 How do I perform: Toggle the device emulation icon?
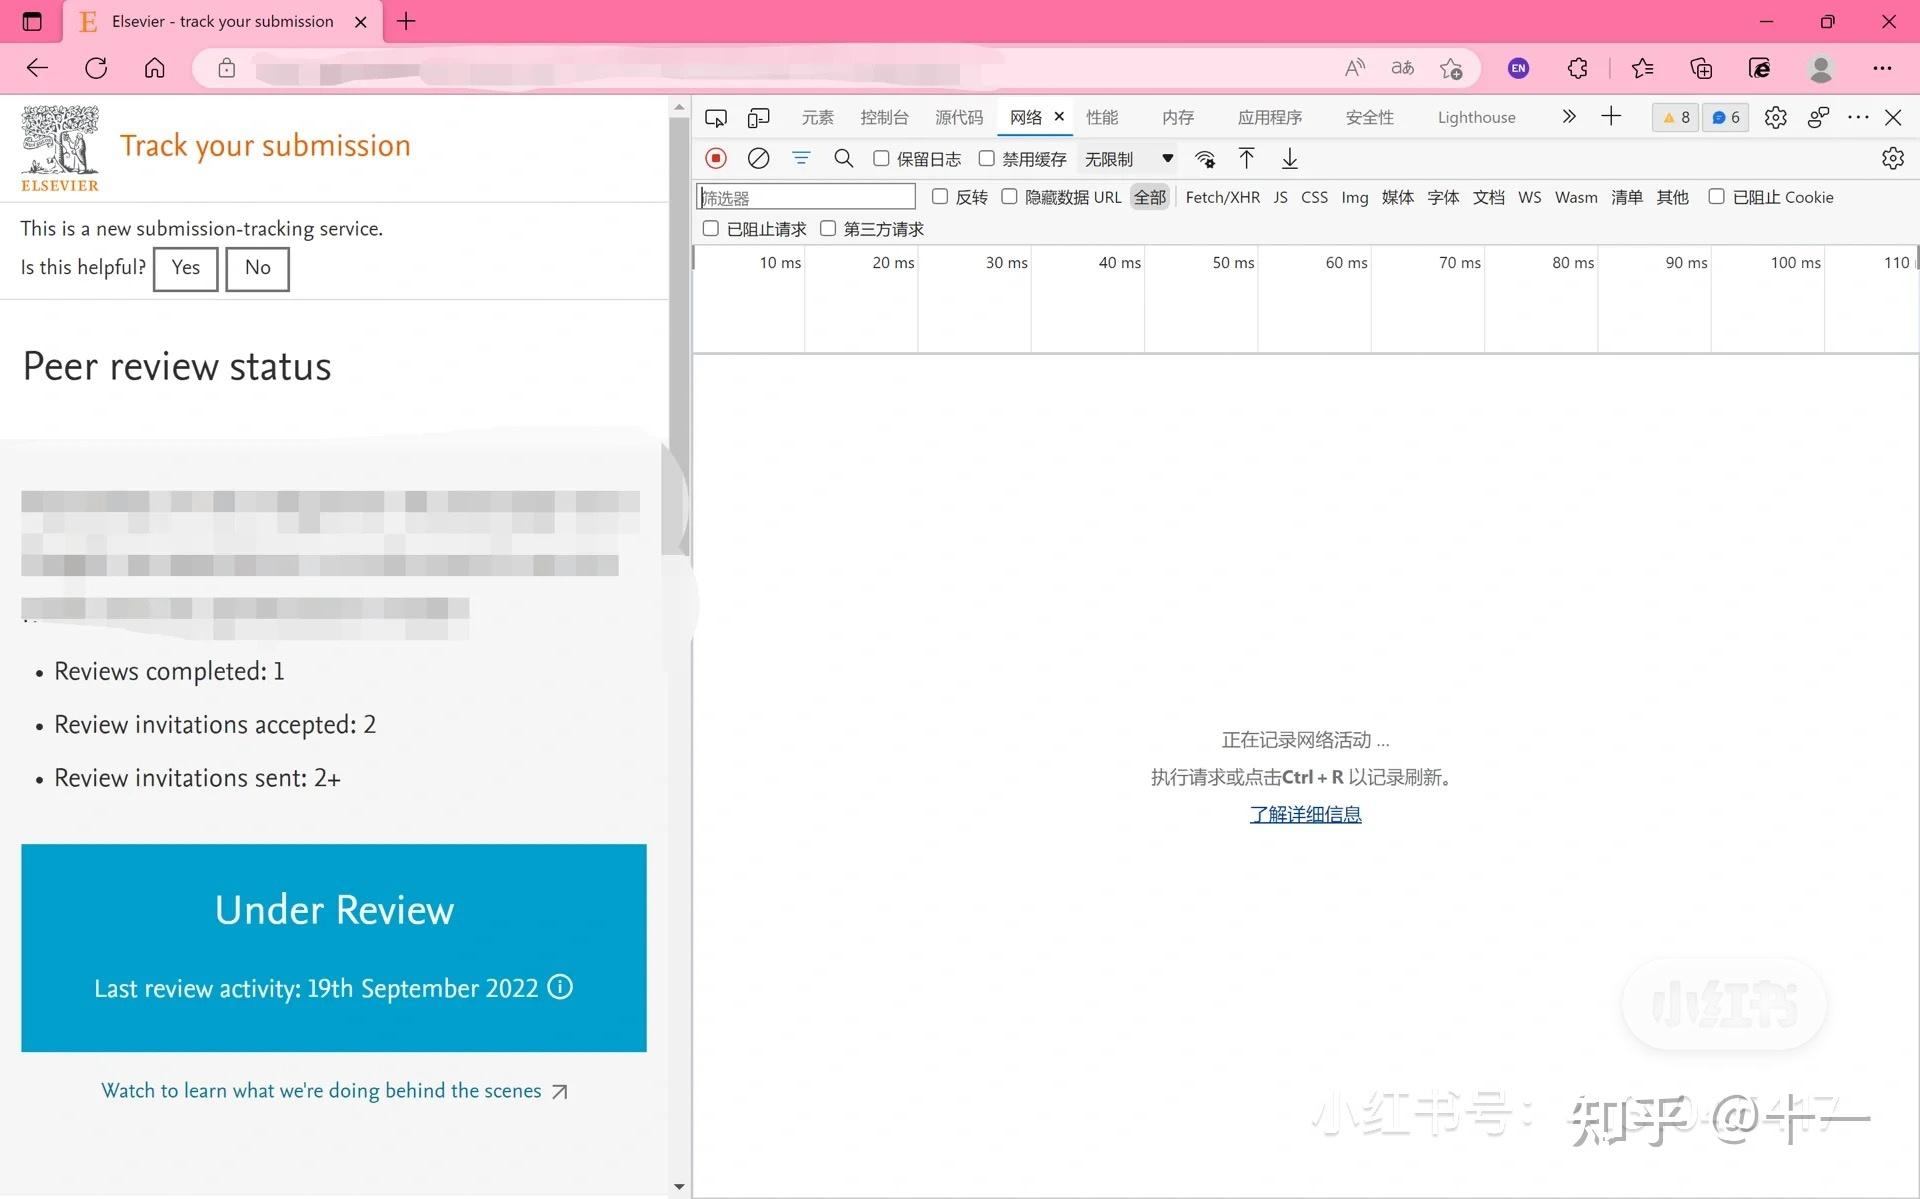point(759,118)
